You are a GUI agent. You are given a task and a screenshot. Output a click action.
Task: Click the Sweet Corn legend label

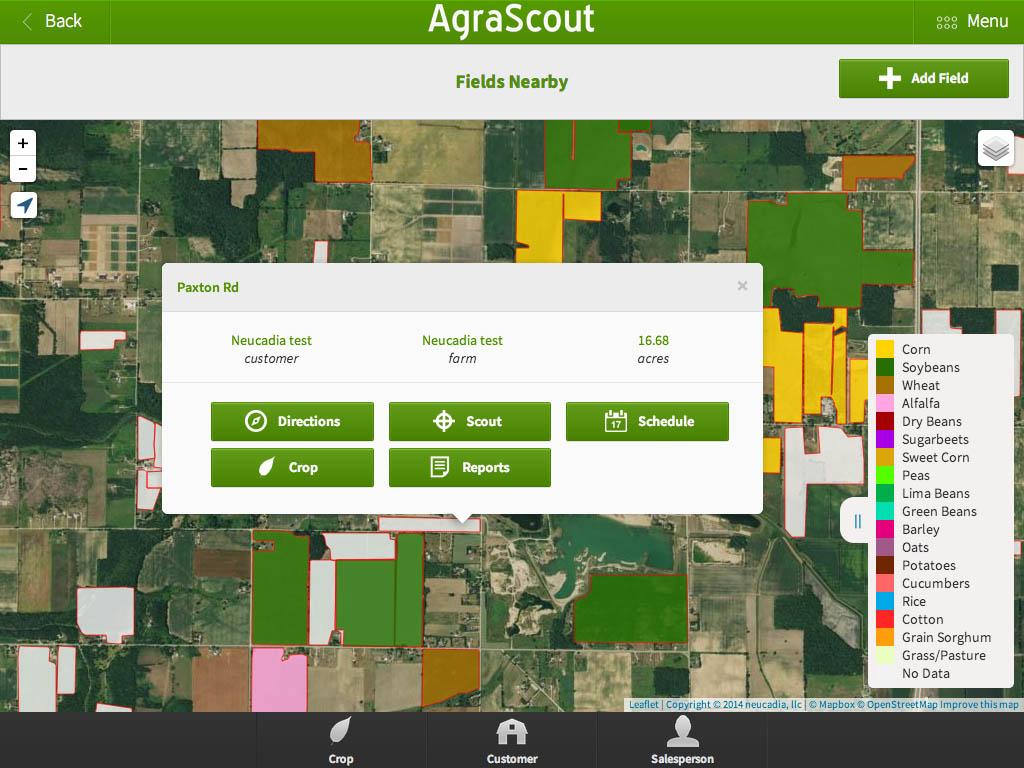coord(935,457)
